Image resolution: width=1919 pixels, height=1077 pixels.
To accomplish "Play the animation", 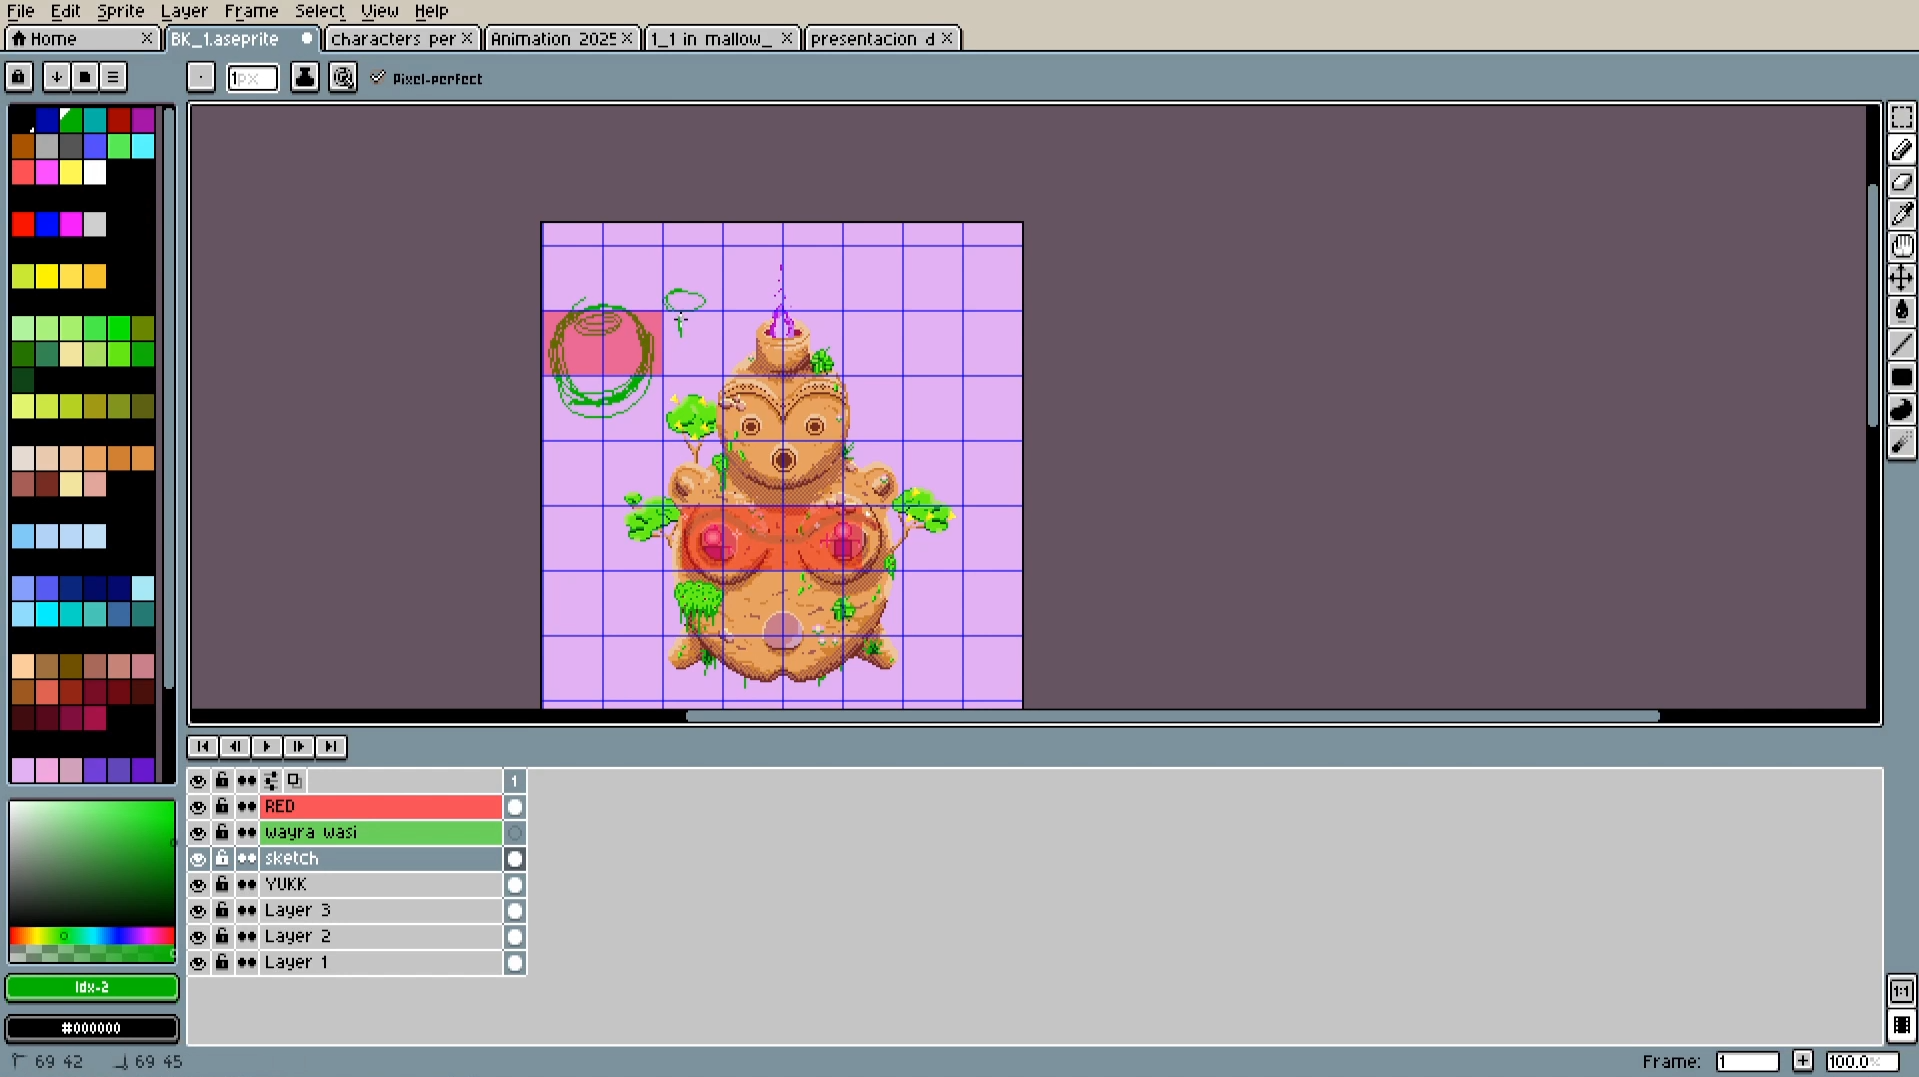I will pyautogui.click(x=267, y=746).
